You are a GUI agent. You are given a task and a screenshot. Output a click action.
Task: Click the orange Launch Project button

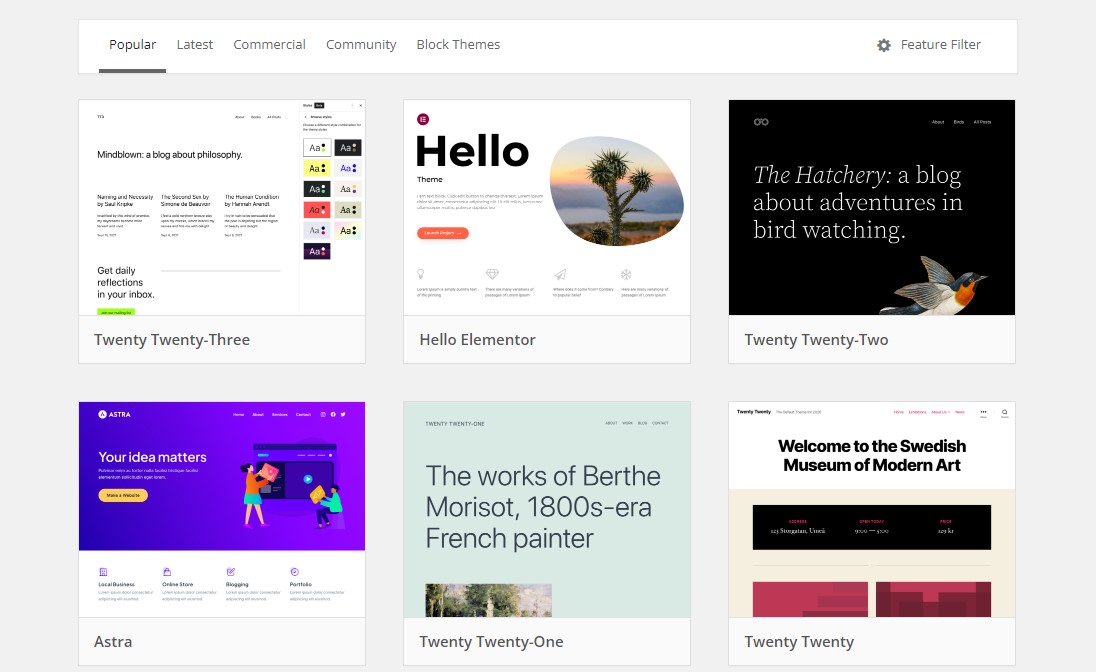pos(442,233)
